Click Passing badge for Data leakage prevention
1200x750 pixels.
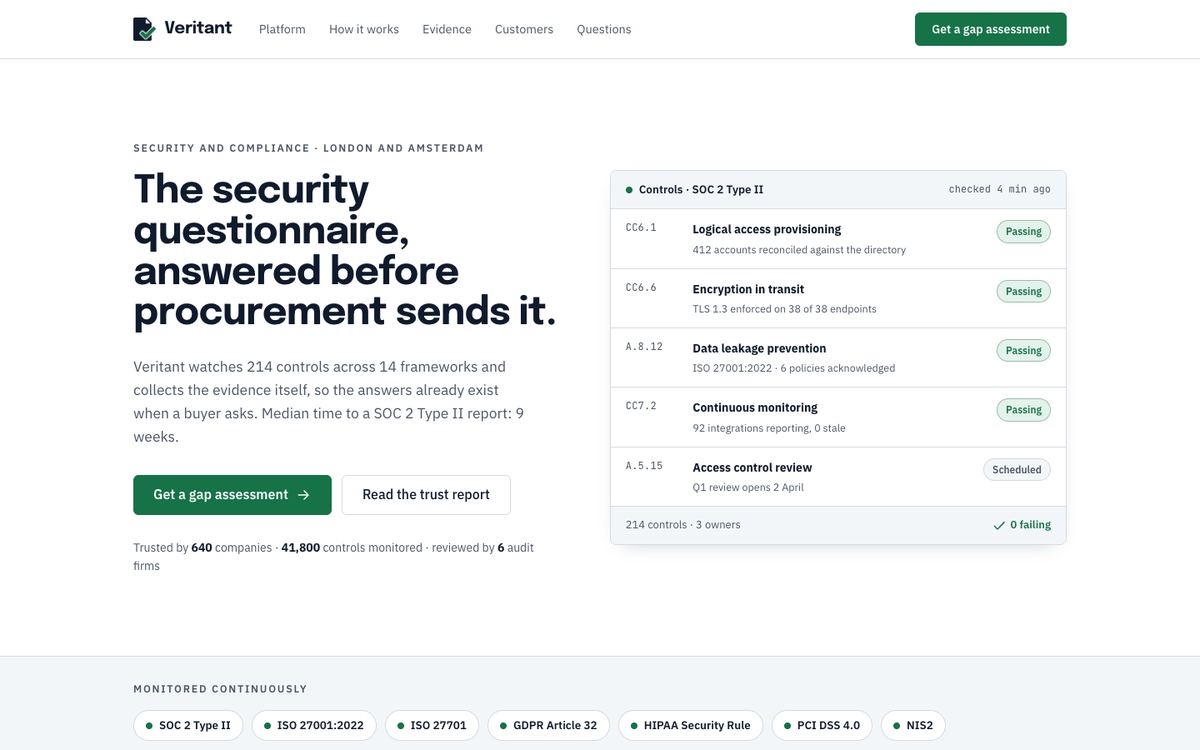coord(1023,350)
